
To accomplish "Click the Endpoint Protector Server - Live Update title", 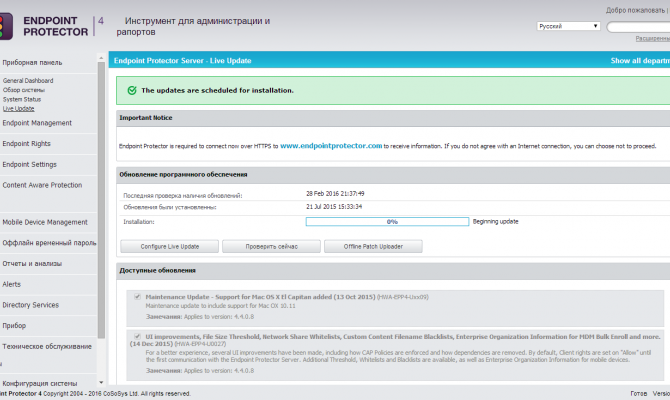I will coord(182,61).
